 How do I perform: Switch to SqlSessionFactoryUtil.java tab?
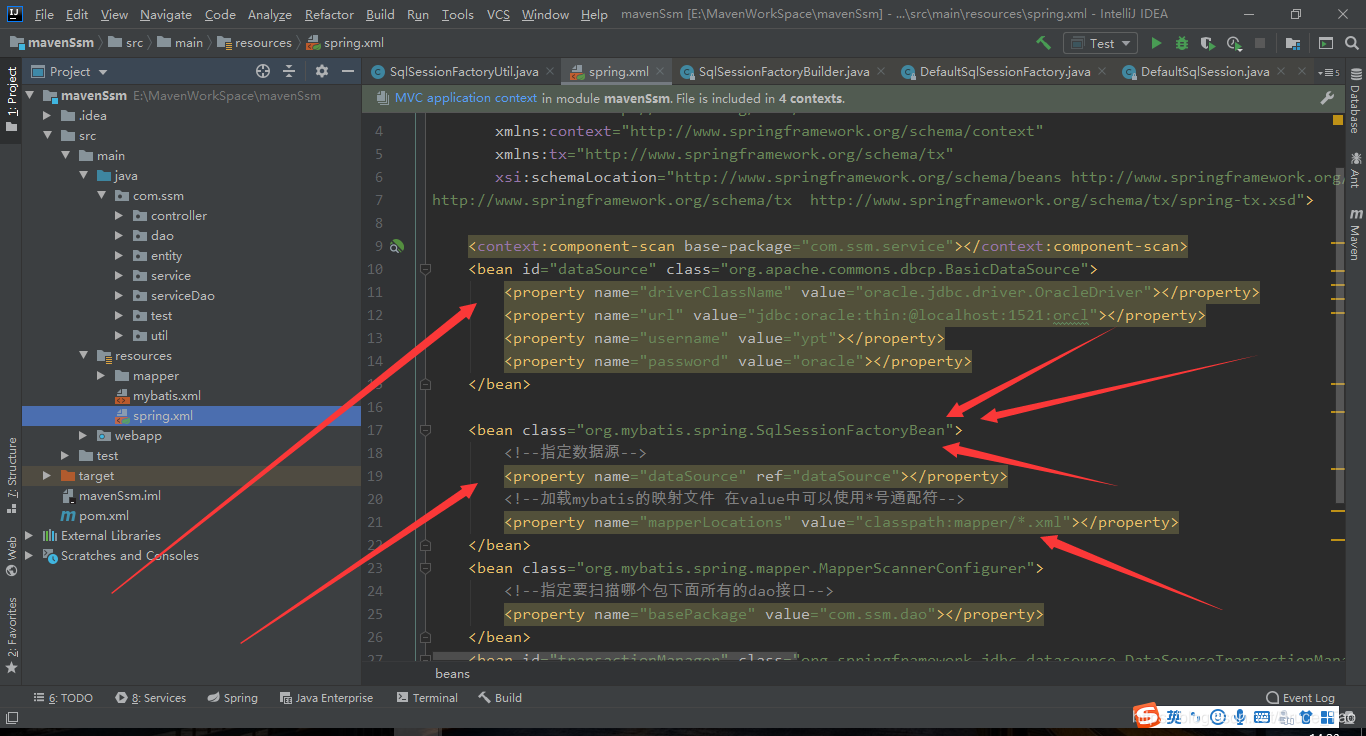point(464,72)
